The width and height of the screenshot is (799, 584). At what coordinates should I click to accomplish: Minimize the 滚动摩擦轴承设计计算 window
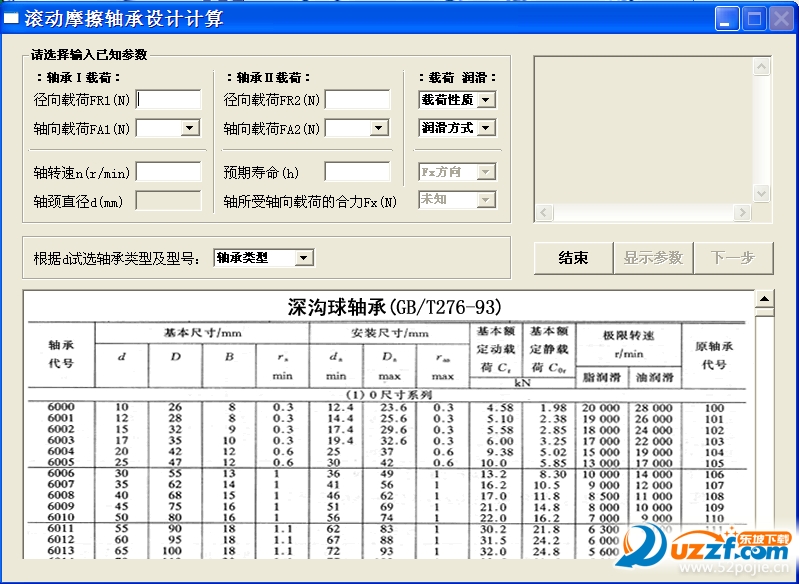pos(727,19)
